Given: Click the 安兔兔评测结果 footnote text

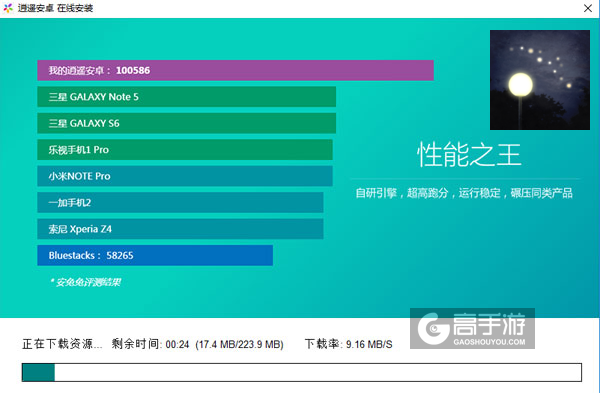Looking at the screenshot, I should (x=85, y=282).
